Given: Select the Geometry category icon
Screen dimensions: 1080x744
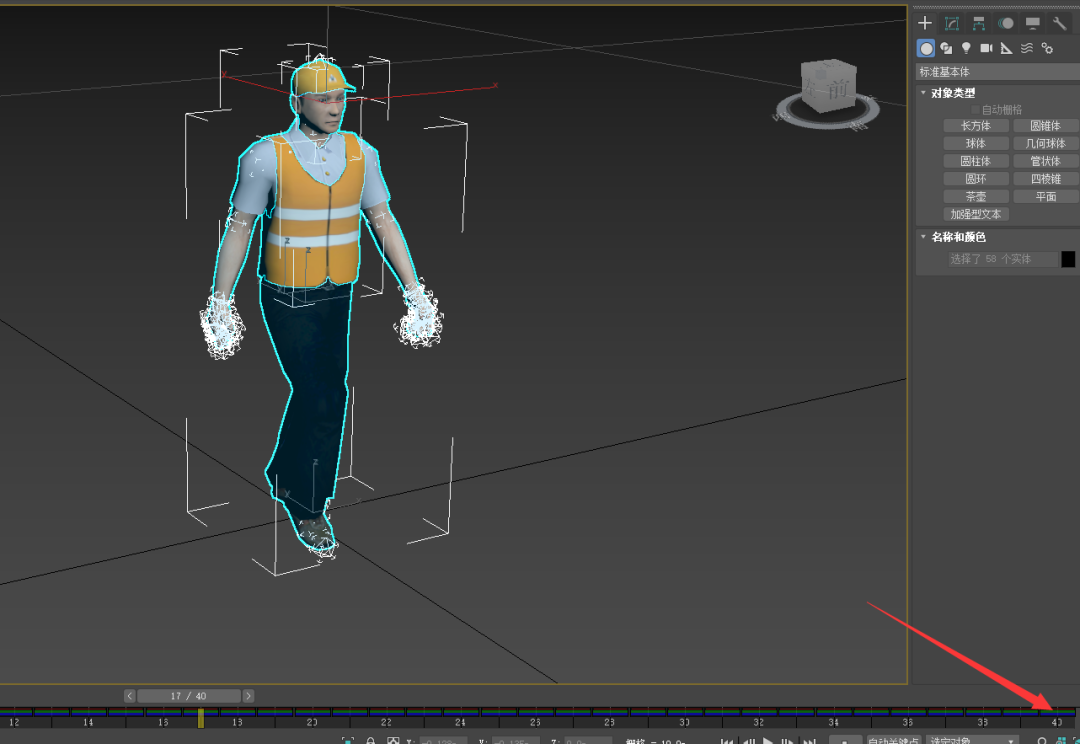Looking at the screenshot, I should click(x=925, y=47).
